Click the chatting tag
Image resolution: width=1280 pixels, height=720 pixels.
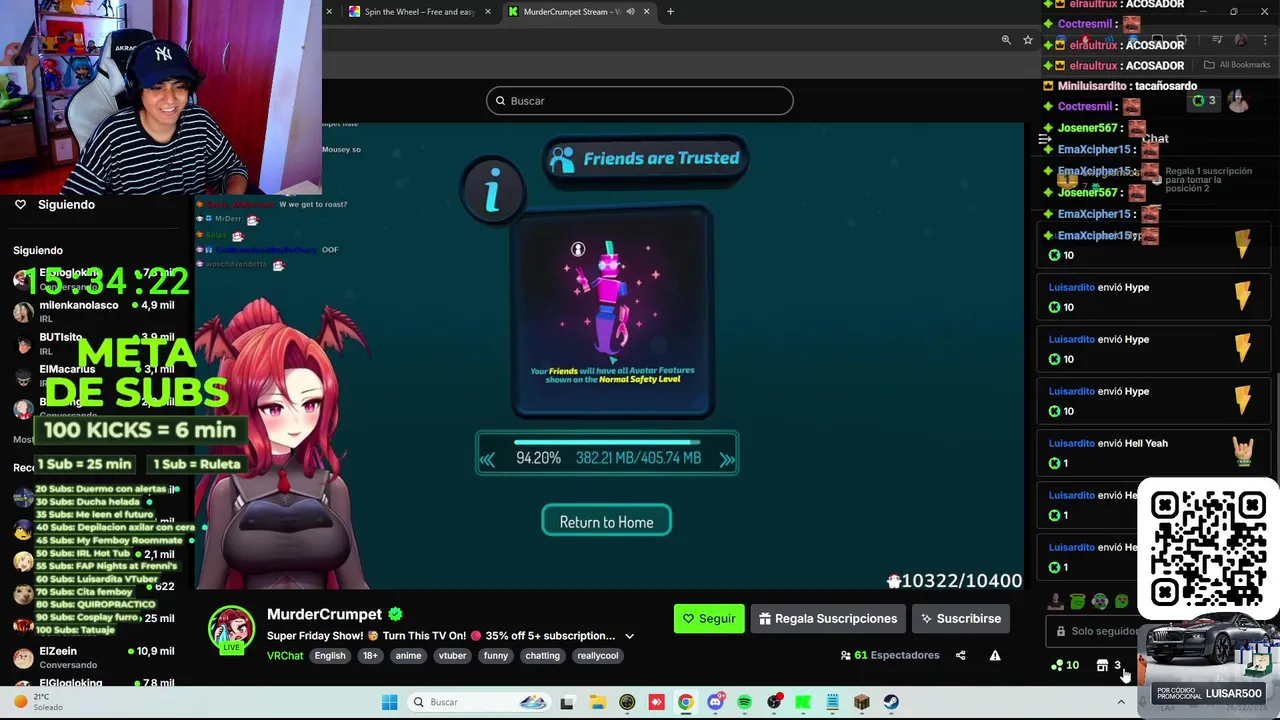542,656
